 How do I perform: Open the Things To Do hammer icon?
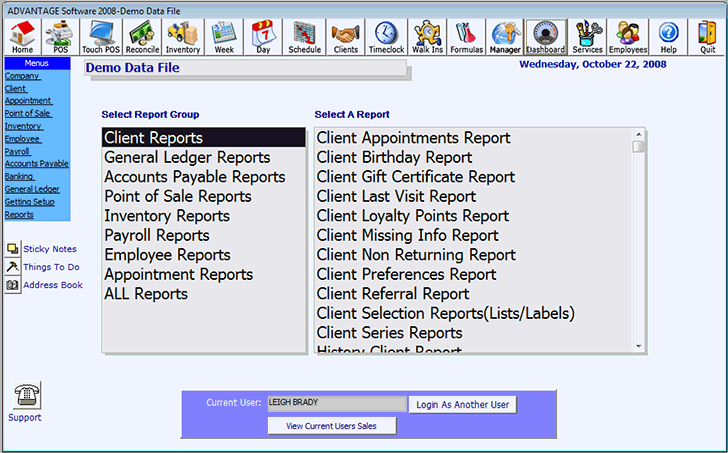(13, 267)
